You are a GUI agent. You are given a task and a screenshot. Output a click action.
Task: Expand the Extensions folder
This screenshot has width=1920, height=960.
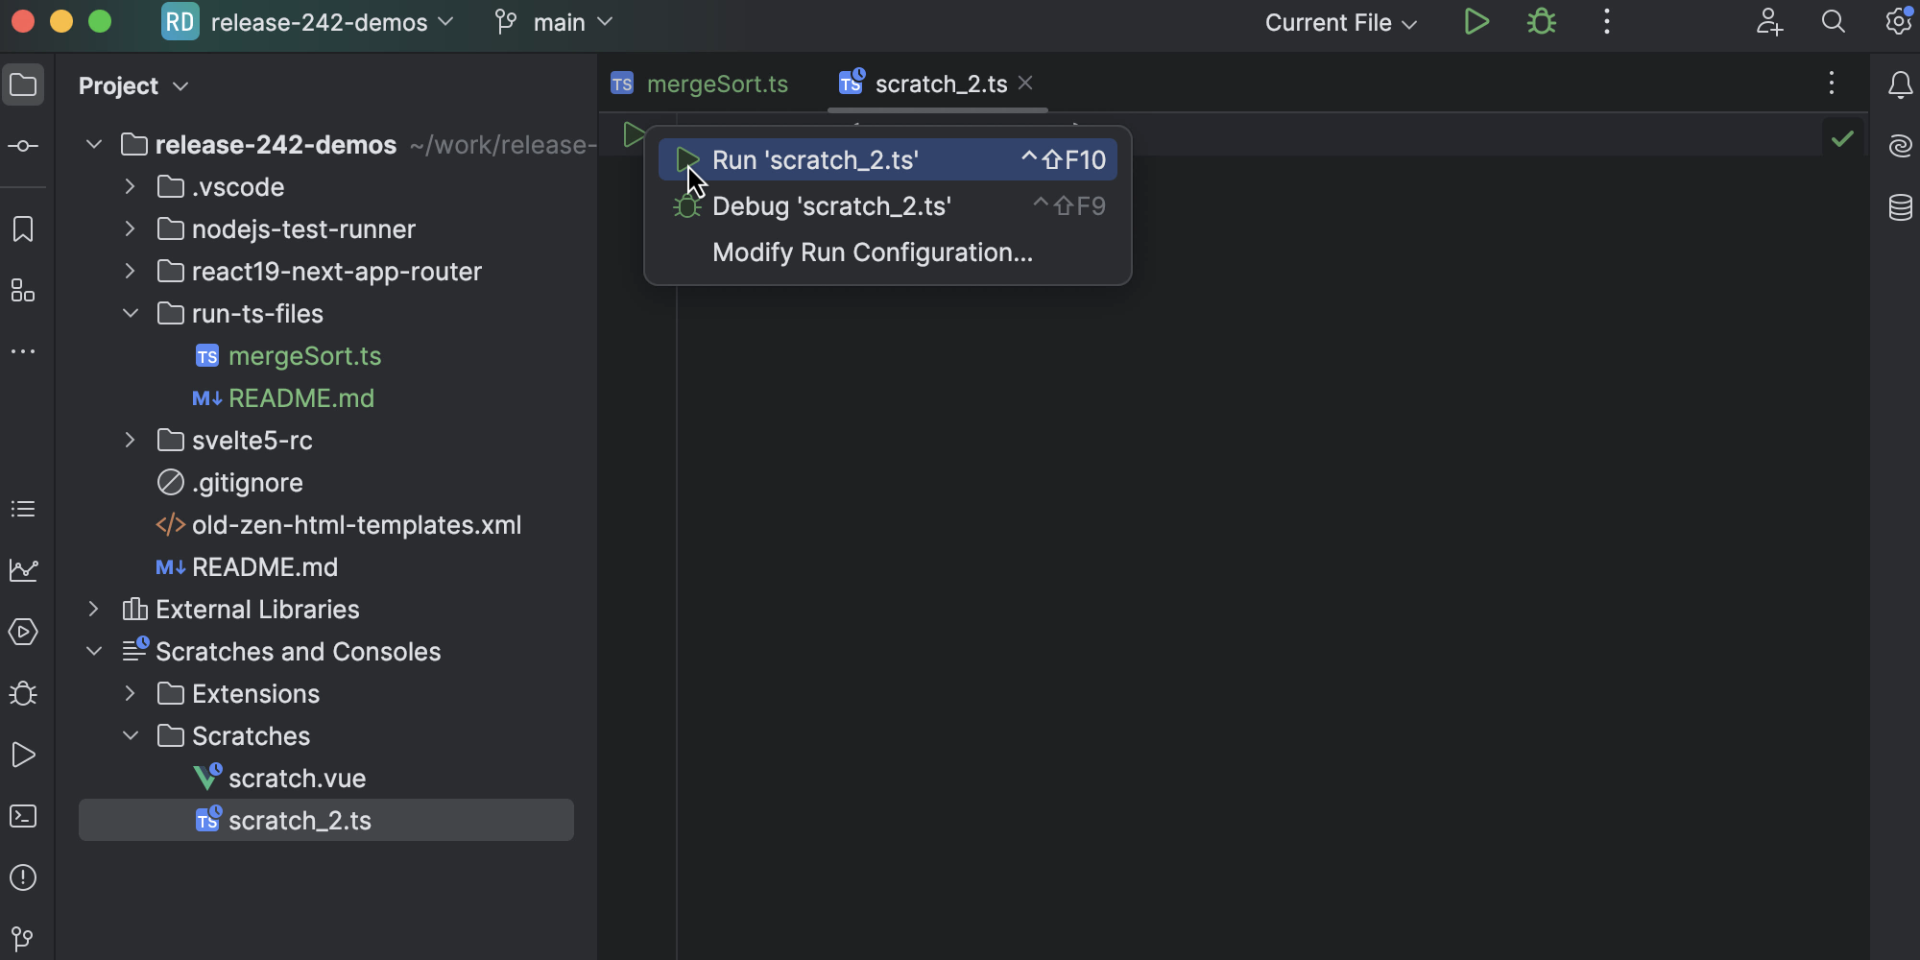tap(130, 694)
